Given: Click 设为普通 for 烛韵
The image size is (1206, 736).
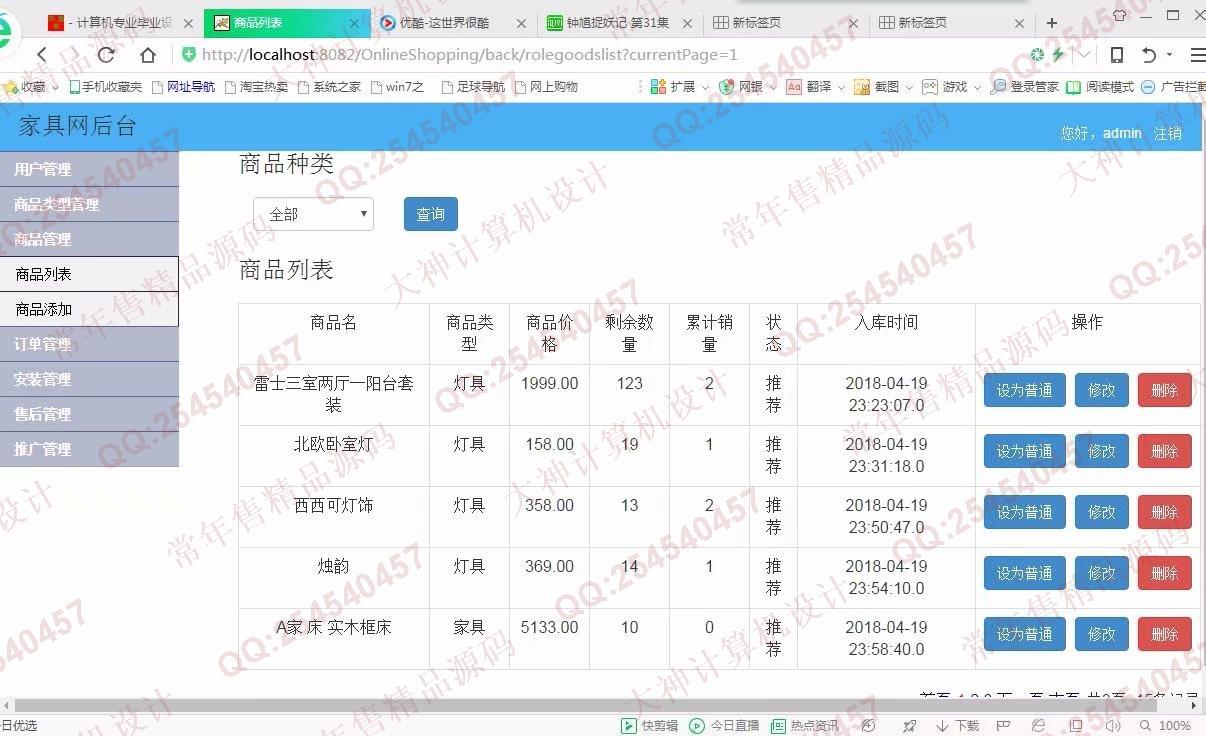Looking at the screenshot, I should tap(1024, 573).
